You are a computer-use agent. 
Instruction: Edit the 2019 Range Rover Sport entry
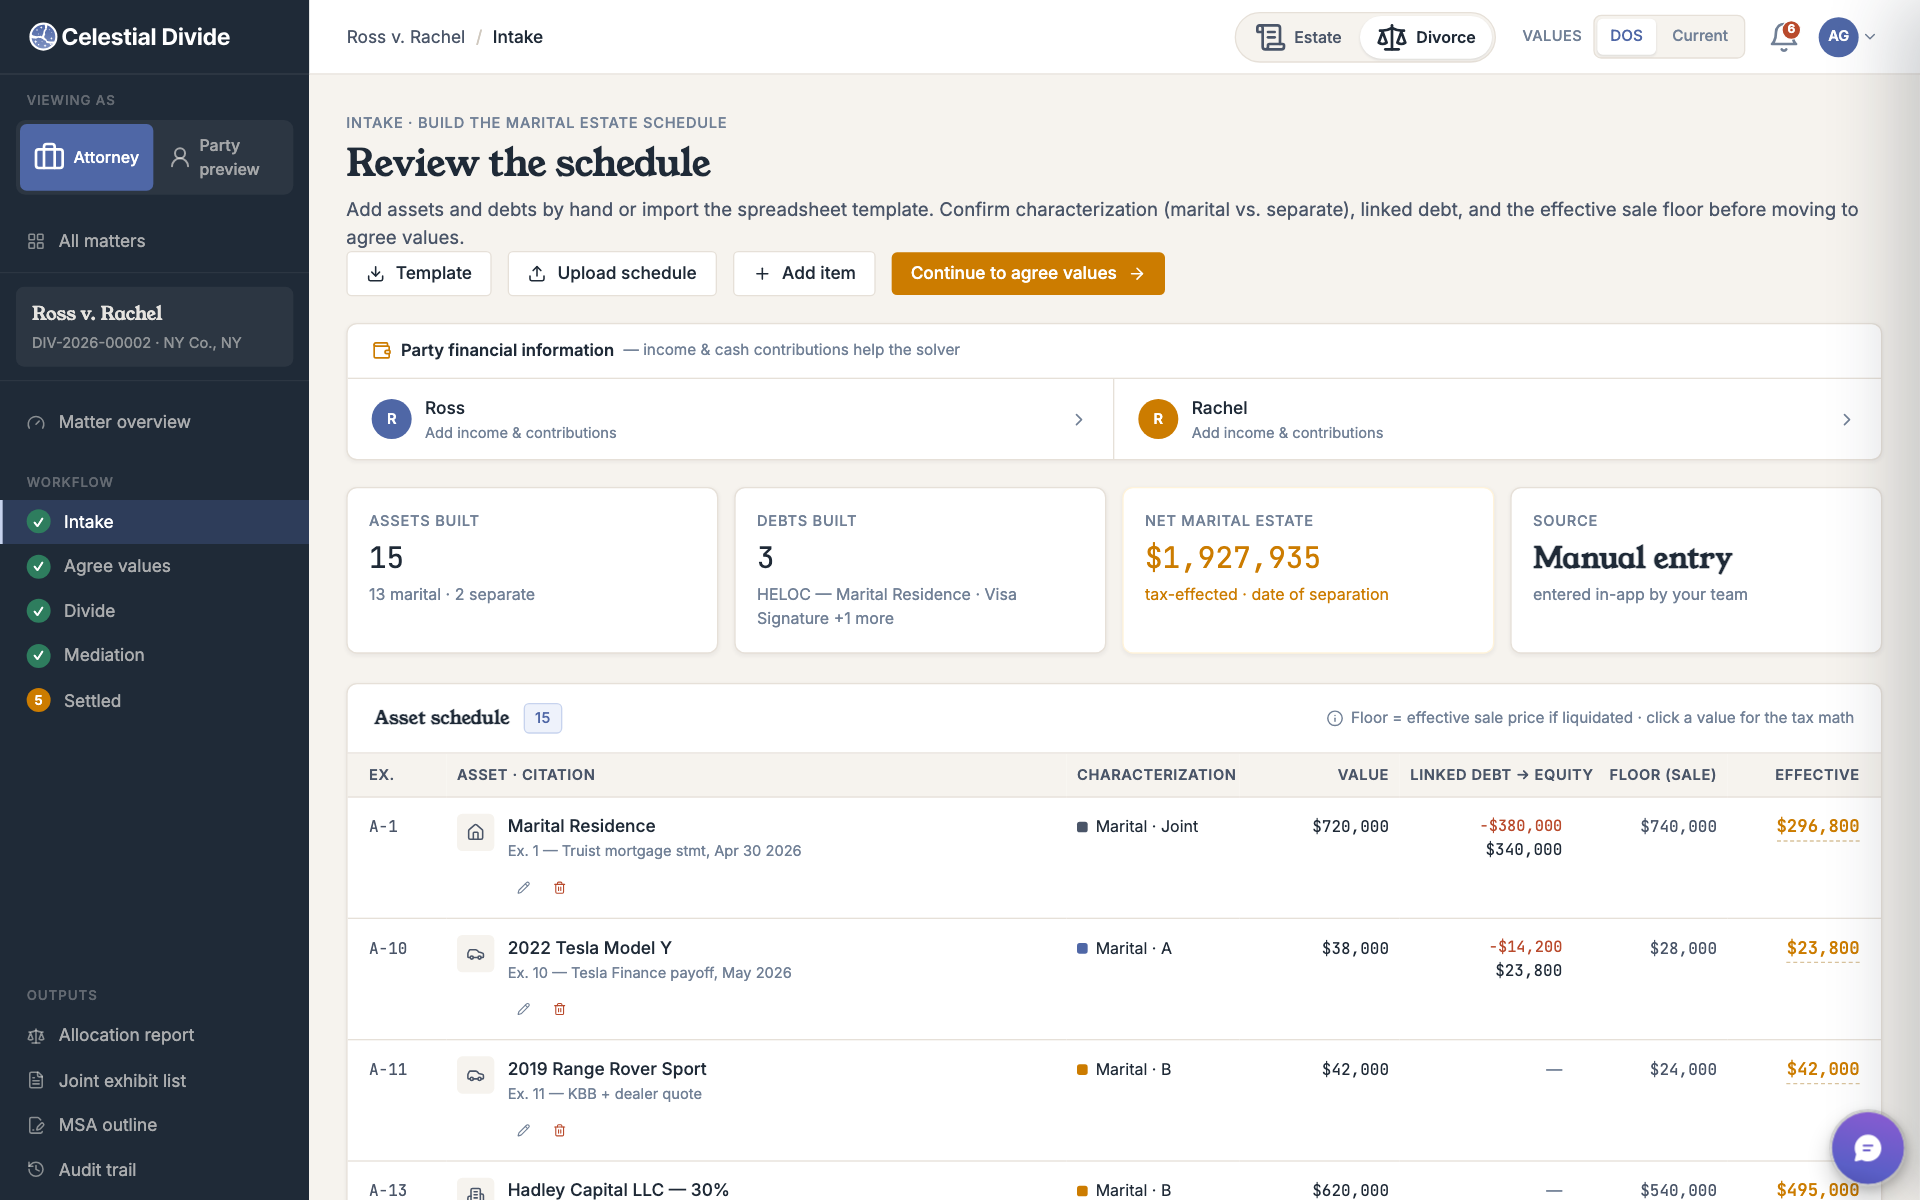(523, 1130)
